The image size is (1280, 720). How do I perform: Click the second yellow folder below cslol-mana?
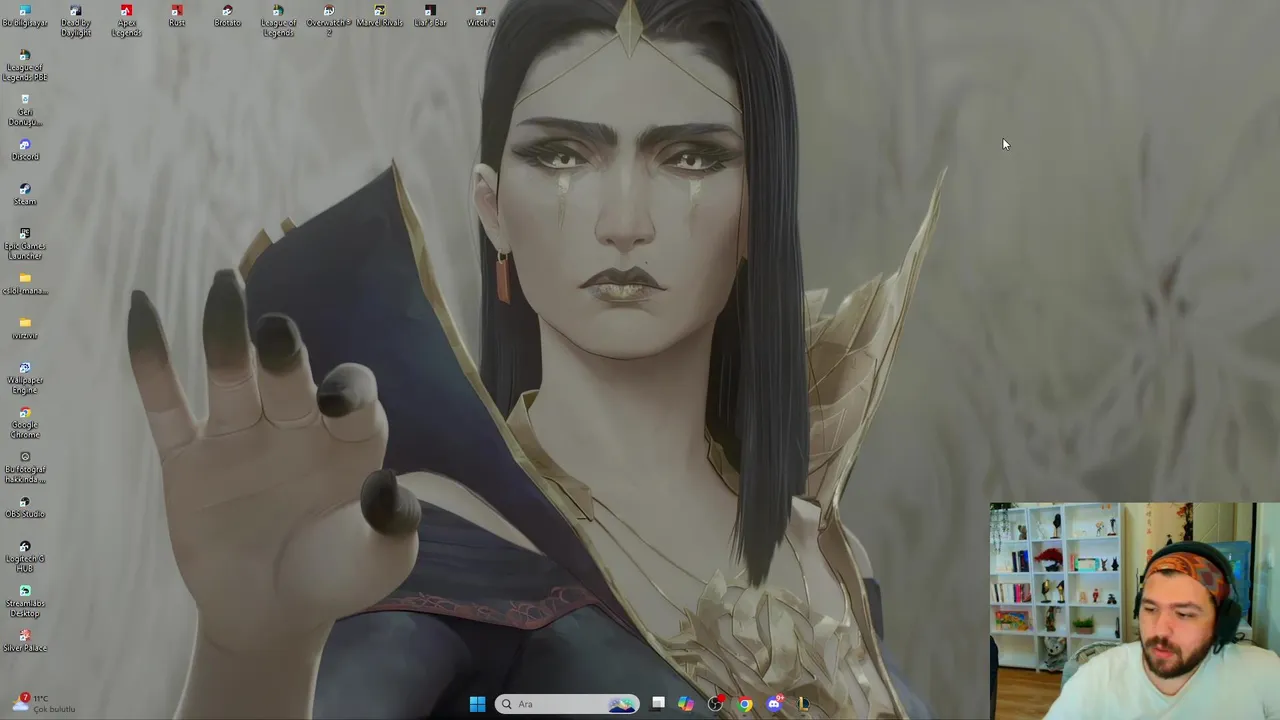point(25,329)
